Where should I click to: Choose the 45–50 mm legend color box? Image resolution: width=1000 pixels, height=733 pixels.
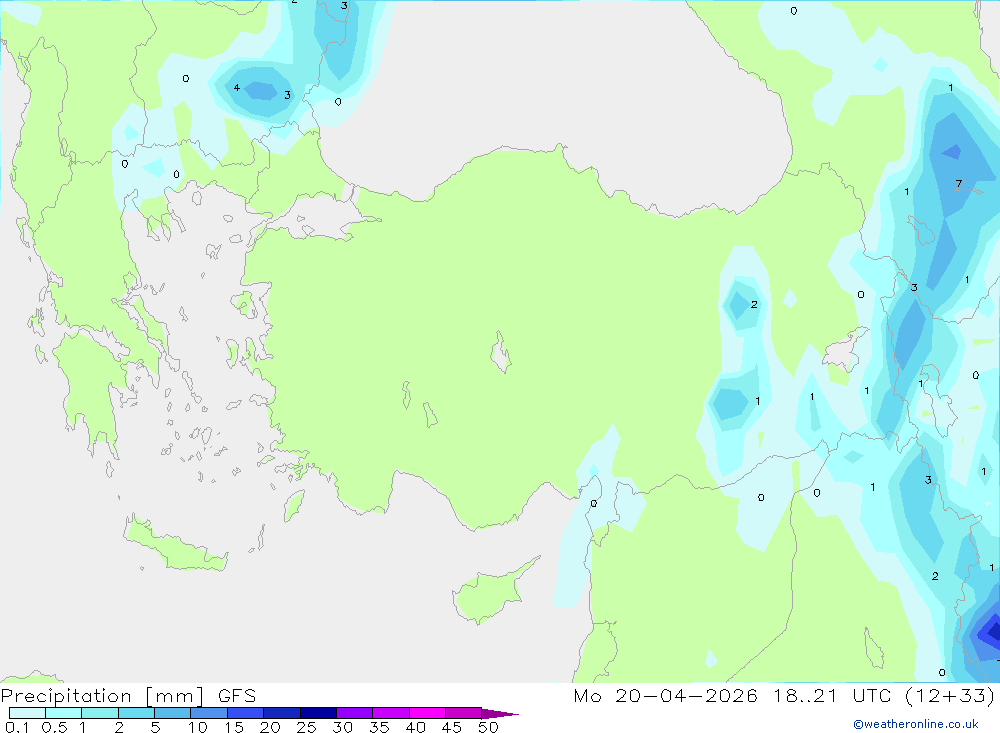[464, 713]
